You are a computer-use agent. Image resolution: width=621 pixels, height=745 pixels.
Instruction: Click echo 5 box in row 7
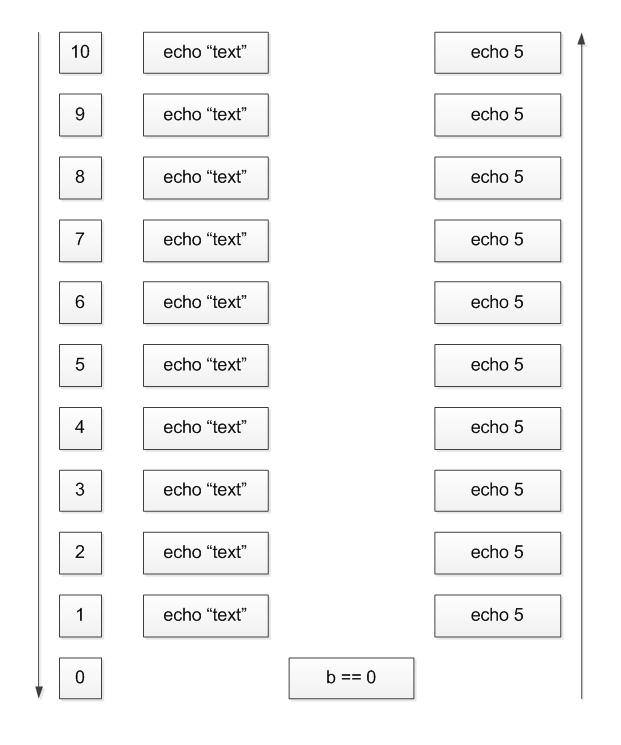point(497,240)
